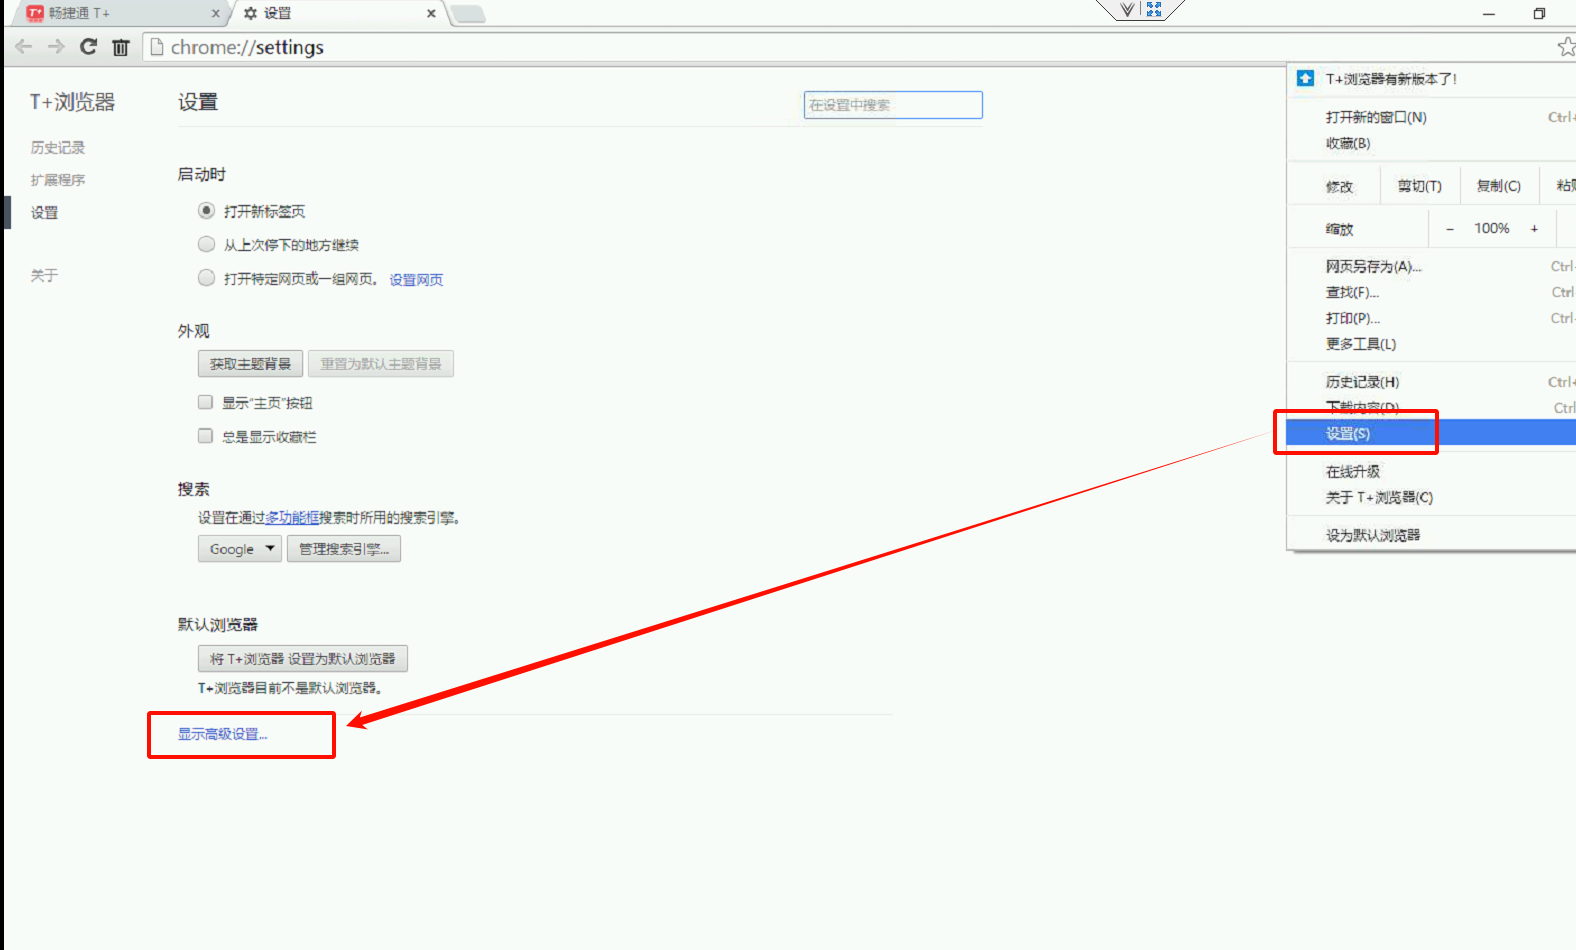Image resolution: width=1576 pixels, height=950 pixels.
Task: Enable 显示"主页"按钮 checkbox
Action: click(x=205, y=402)
